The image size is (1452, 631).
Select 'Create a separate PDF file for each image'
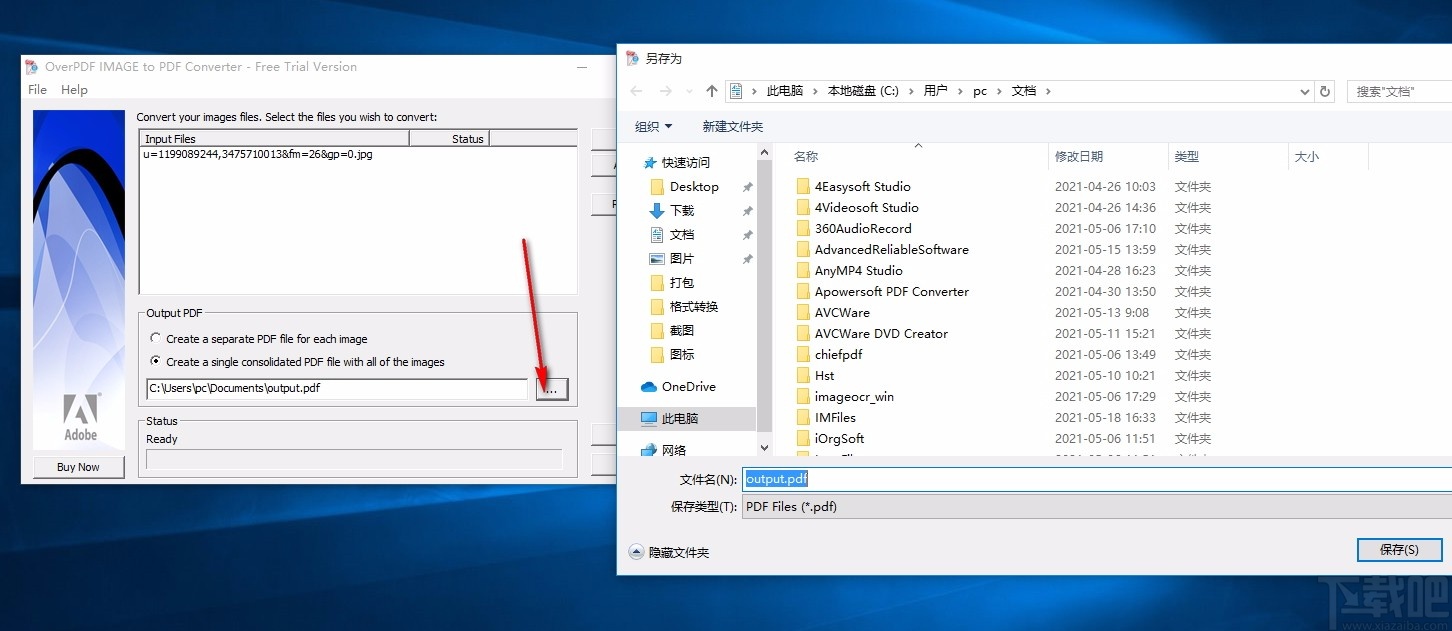156,339
